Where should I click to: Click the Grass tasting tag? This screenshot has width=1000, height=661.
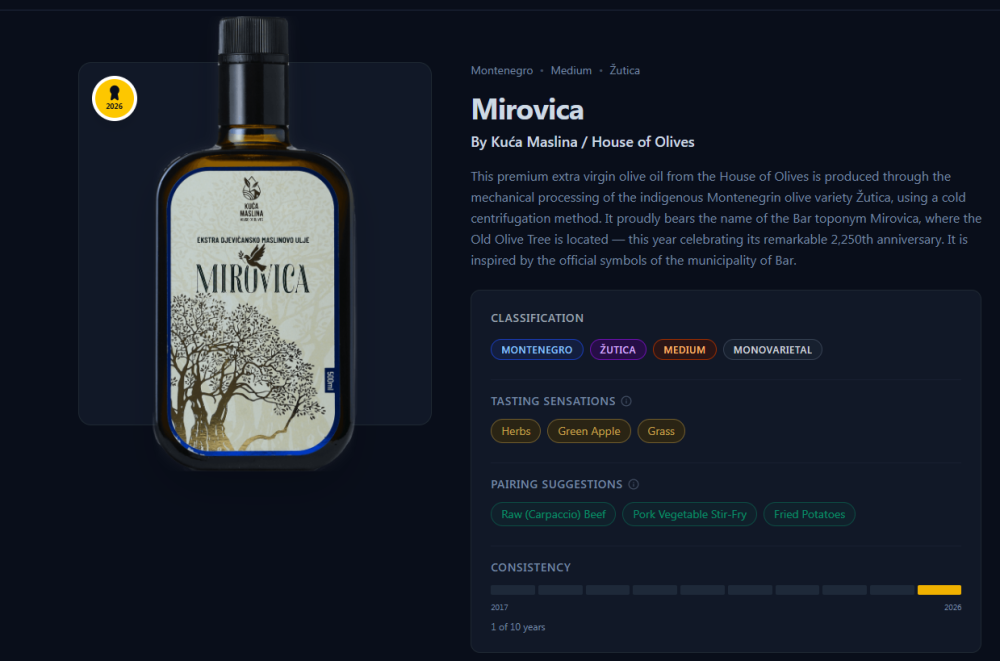click(661, 431)
